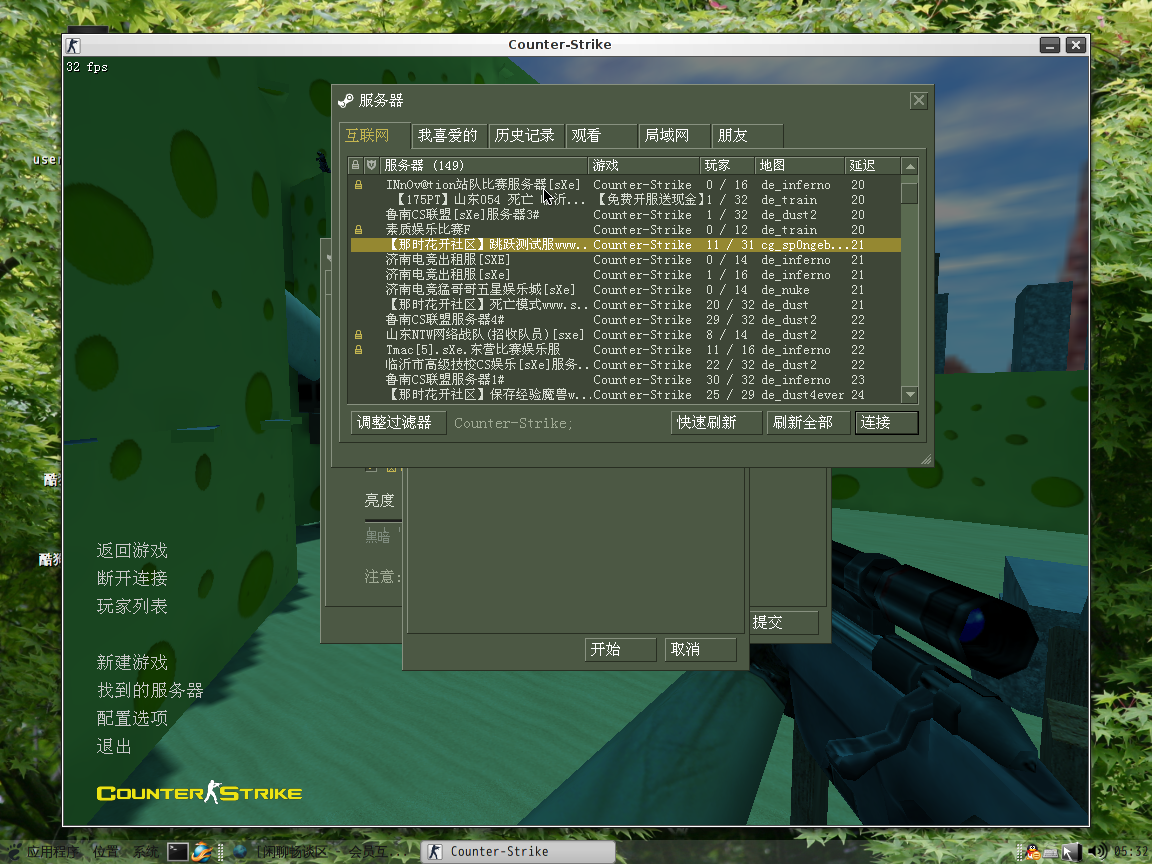Select server 【那时花开社区】保存经验魔兽

625,395
